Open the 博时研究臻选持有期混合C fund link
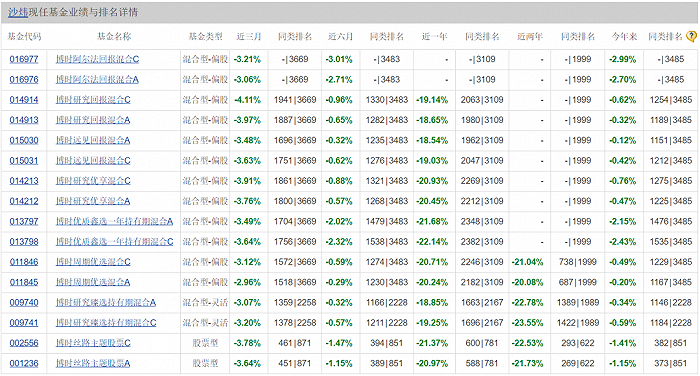Viewport: 700px width, 376px height. pos(106,323)
